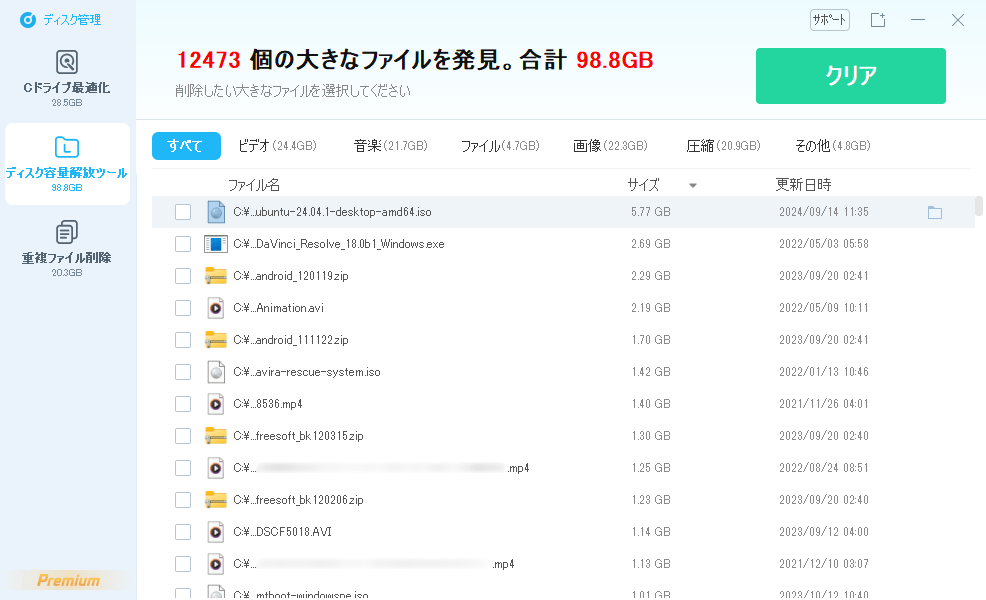This screenshot has height=600, width=986.
Task: Click the android_111122.zip archive icon
Action: pyautogui.click(x=216, y=340)
